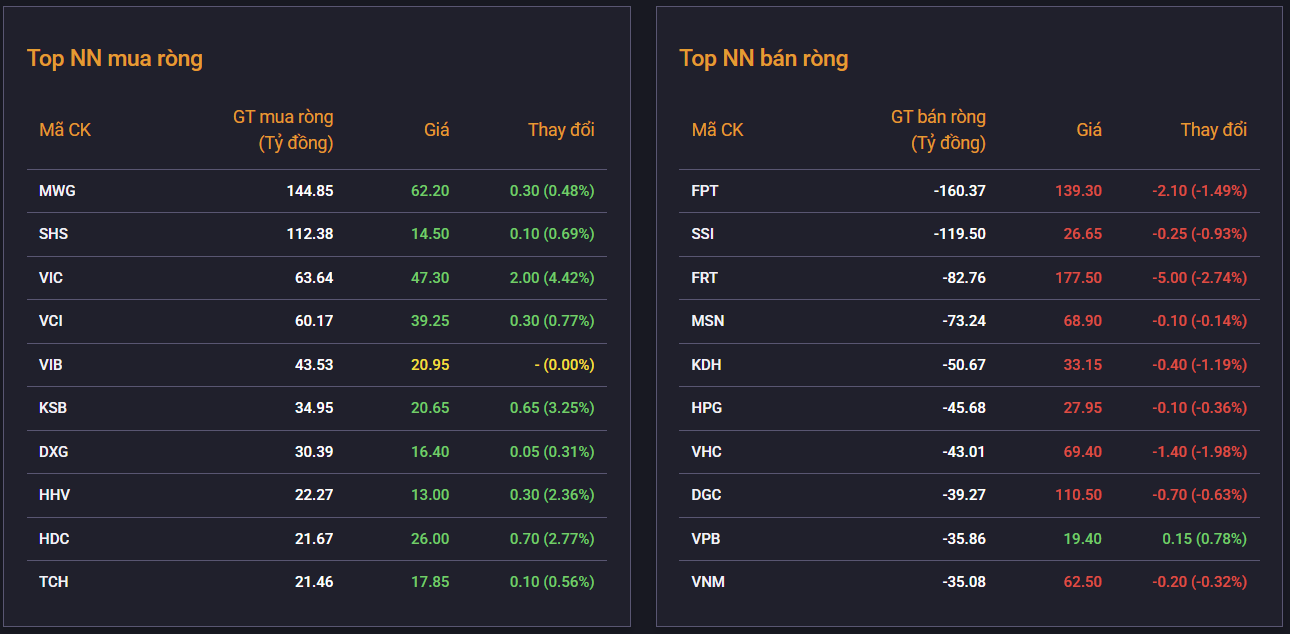Click the change value 0.70 (2.77%)

(x=552, y=539)
